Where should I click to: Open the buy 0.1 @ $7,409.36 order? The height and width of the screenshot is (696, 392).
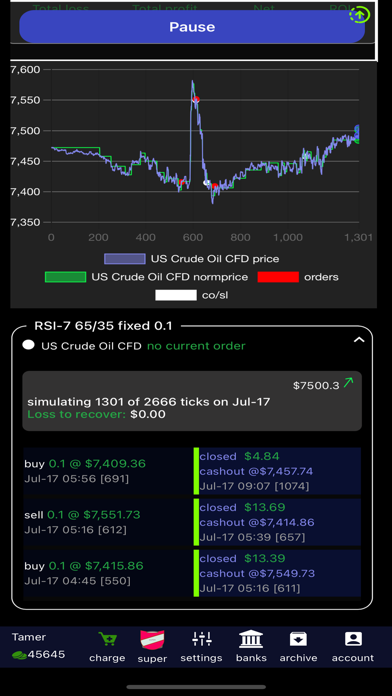[x=108, y=471]
